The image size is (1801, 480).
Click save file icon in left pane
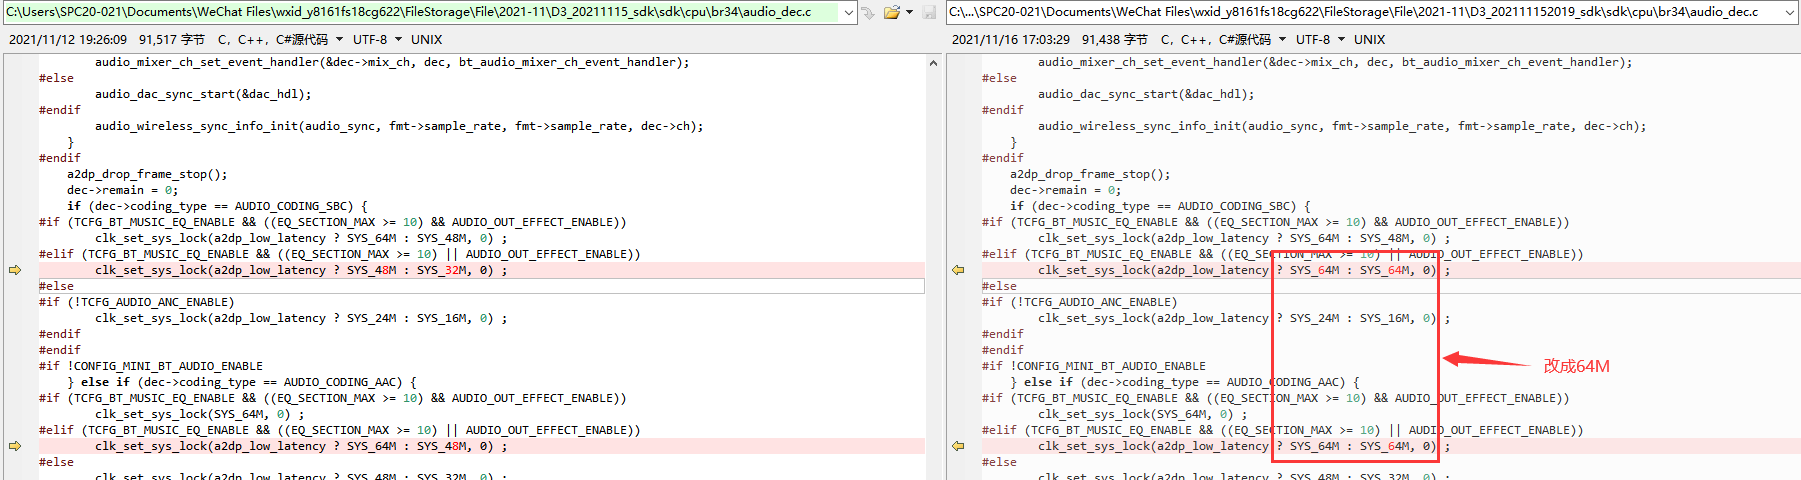point(929,13)
